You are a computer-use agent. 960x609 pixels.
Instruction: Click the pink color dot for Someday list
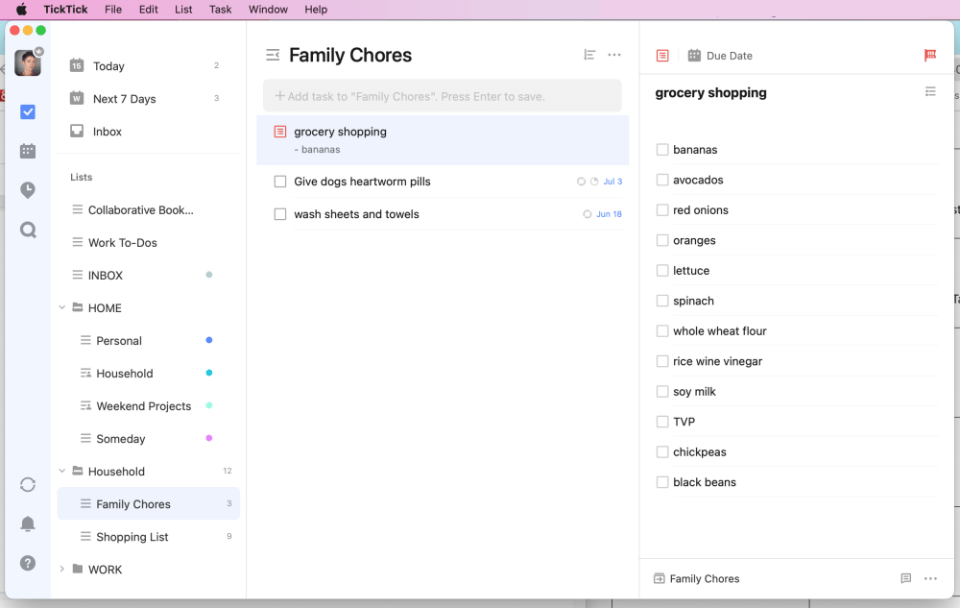point(209,438)
